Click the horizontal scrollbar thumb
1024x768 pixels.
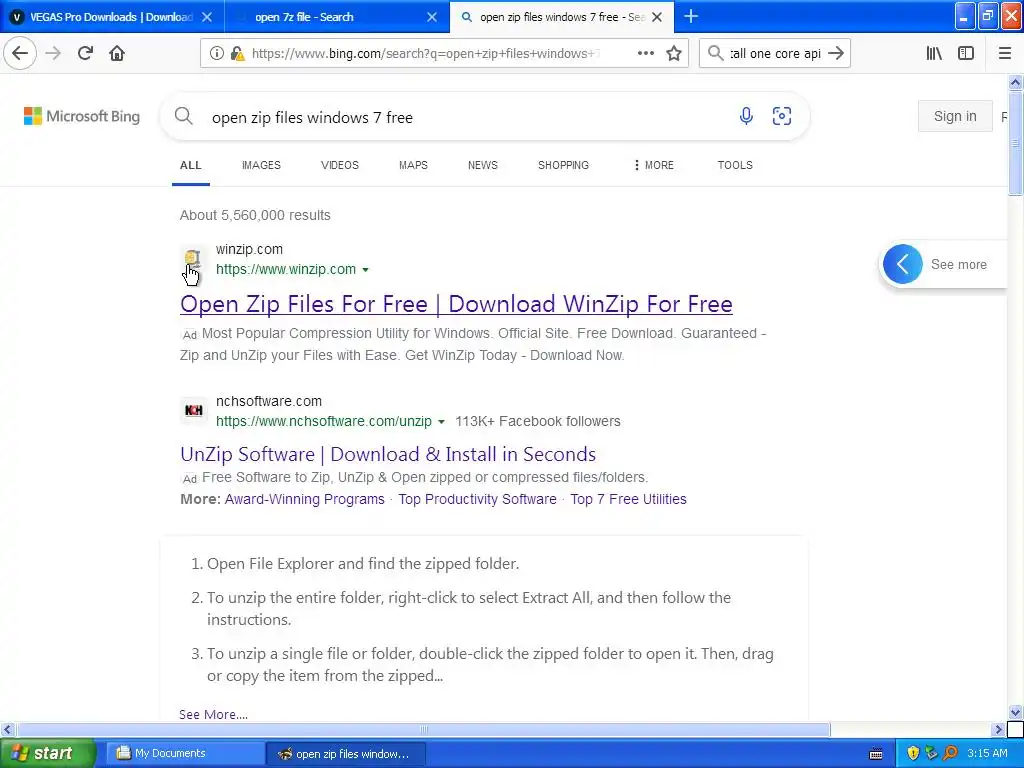pyautogui.click(x=423, y=729)
